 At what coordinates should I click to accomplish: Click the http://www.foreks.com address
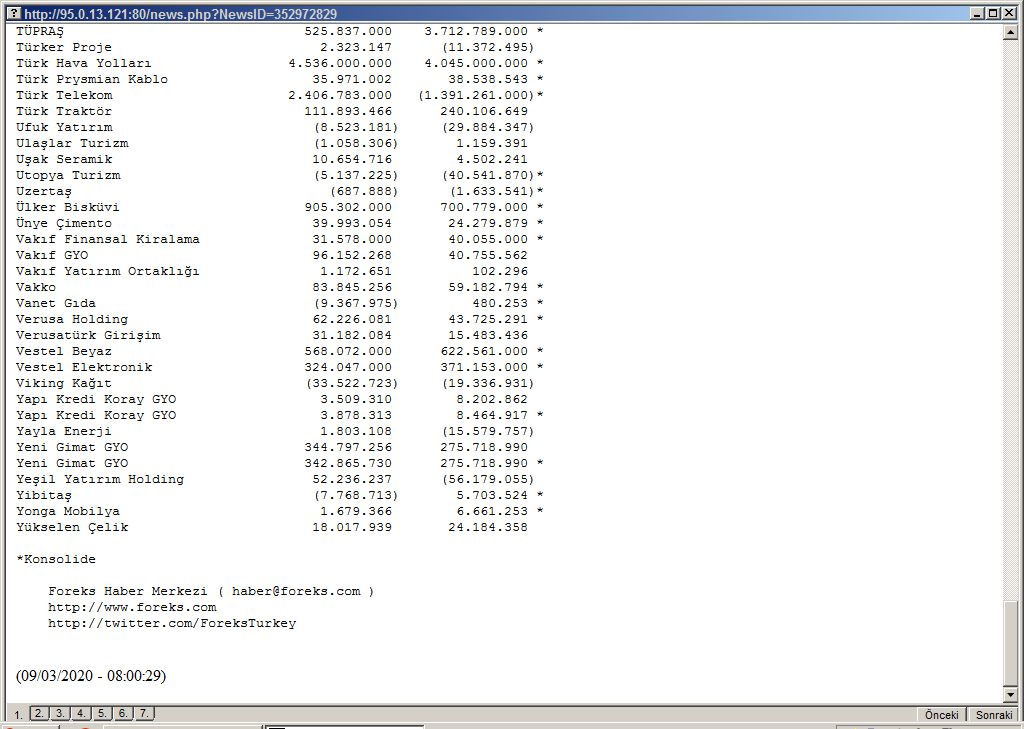[x=132, y=608]
